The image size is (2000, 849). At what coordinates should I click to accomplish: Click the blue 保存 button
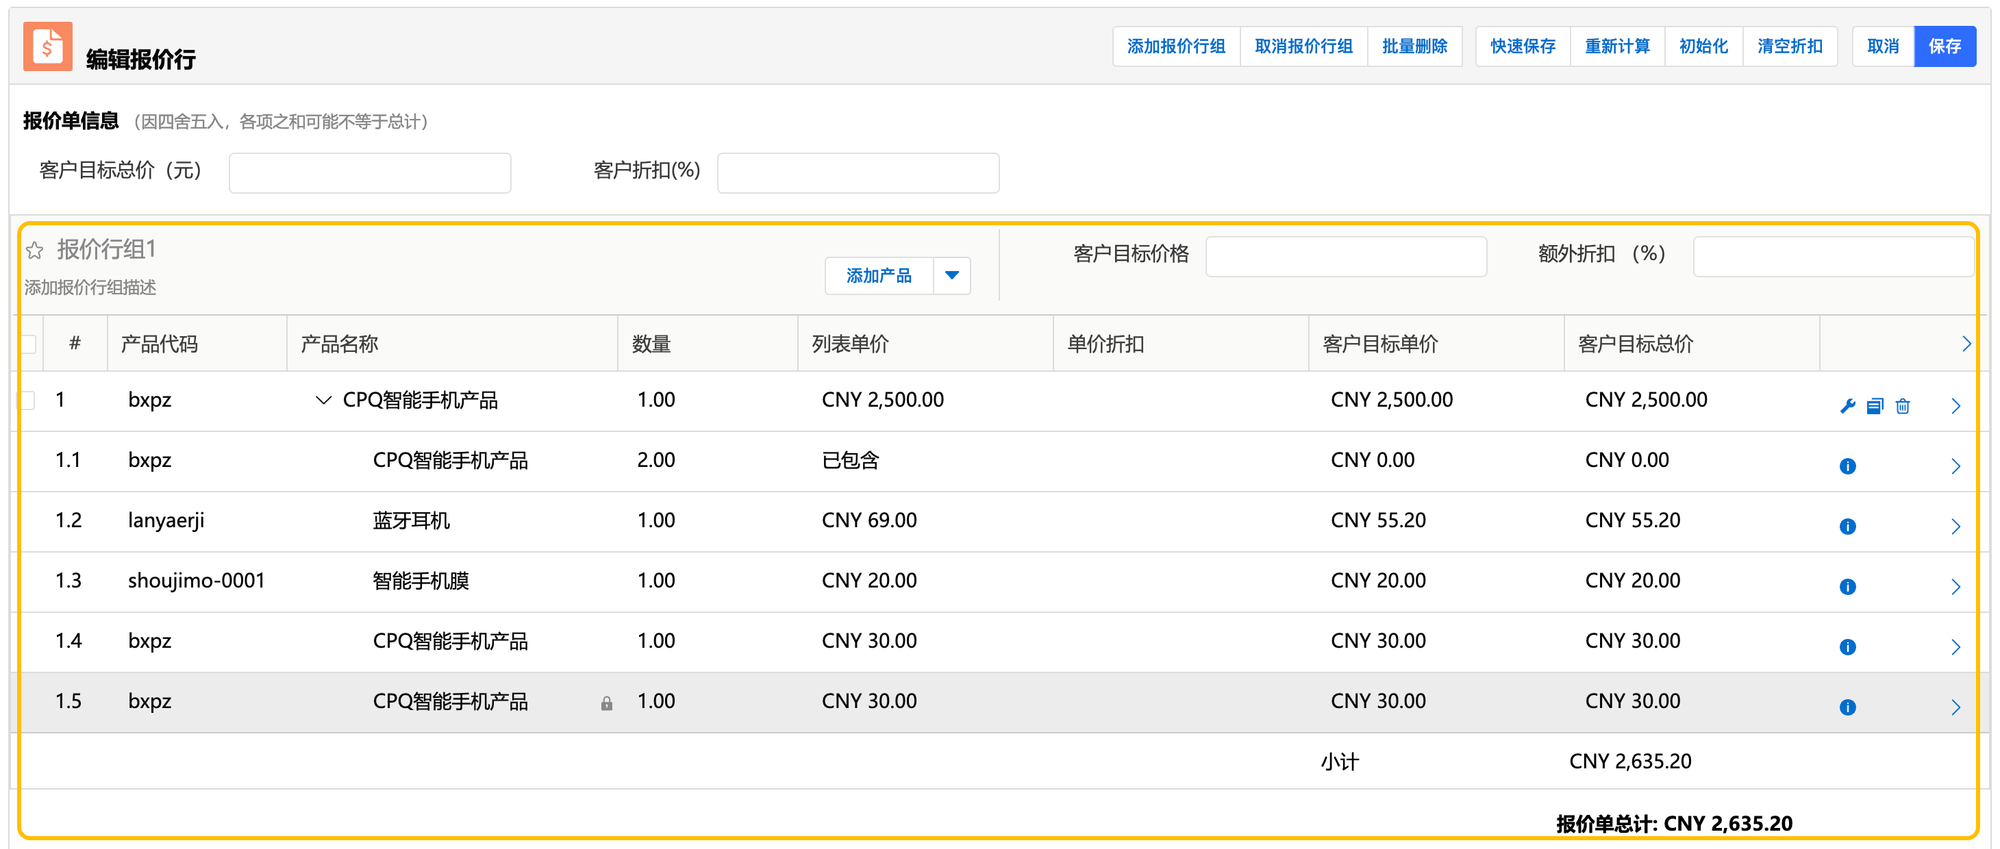point(1944,47)
